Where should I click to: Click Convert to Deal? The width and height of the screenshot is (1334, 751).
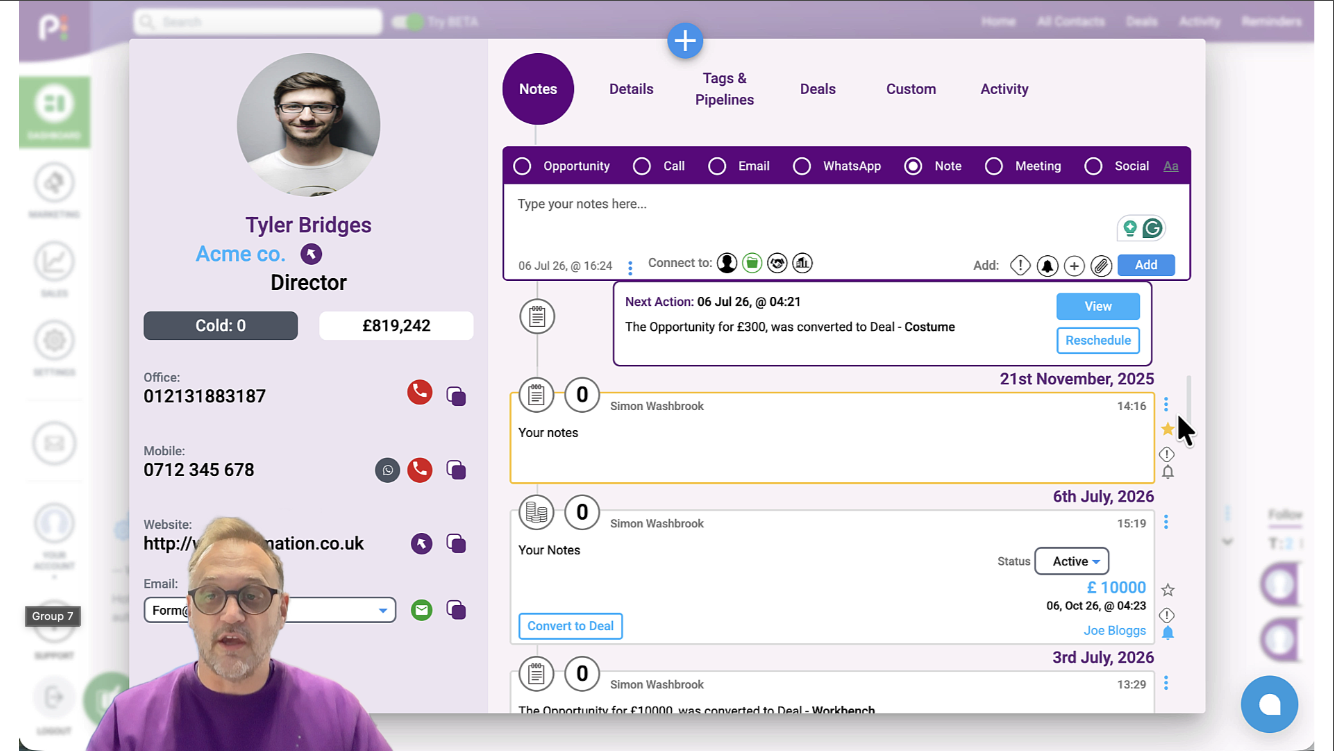click(x=571, y=626)
